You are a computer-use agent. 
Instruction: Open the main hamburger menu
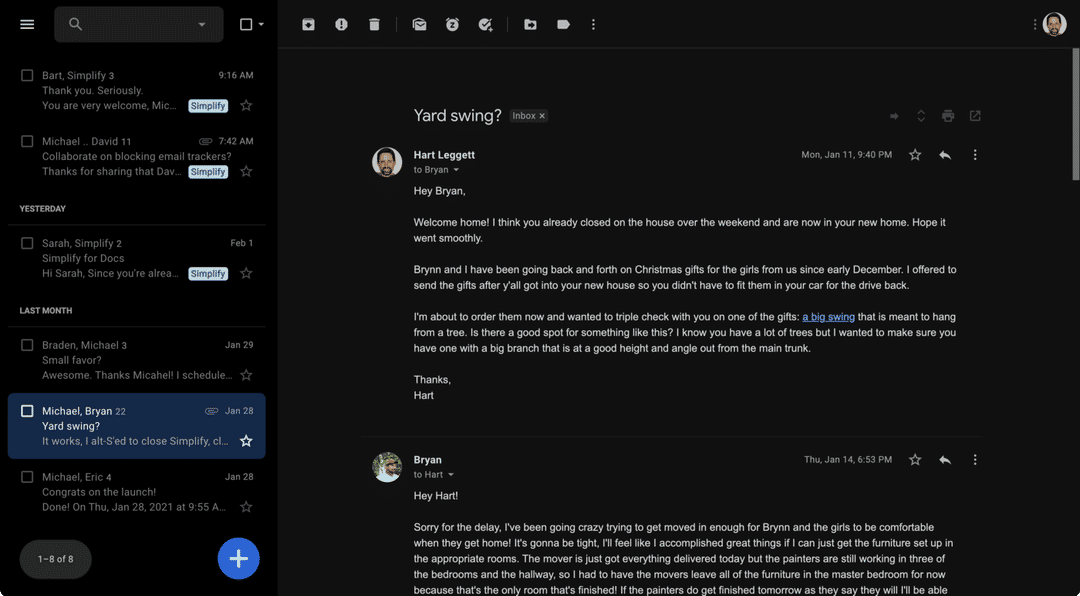(27, 24)
